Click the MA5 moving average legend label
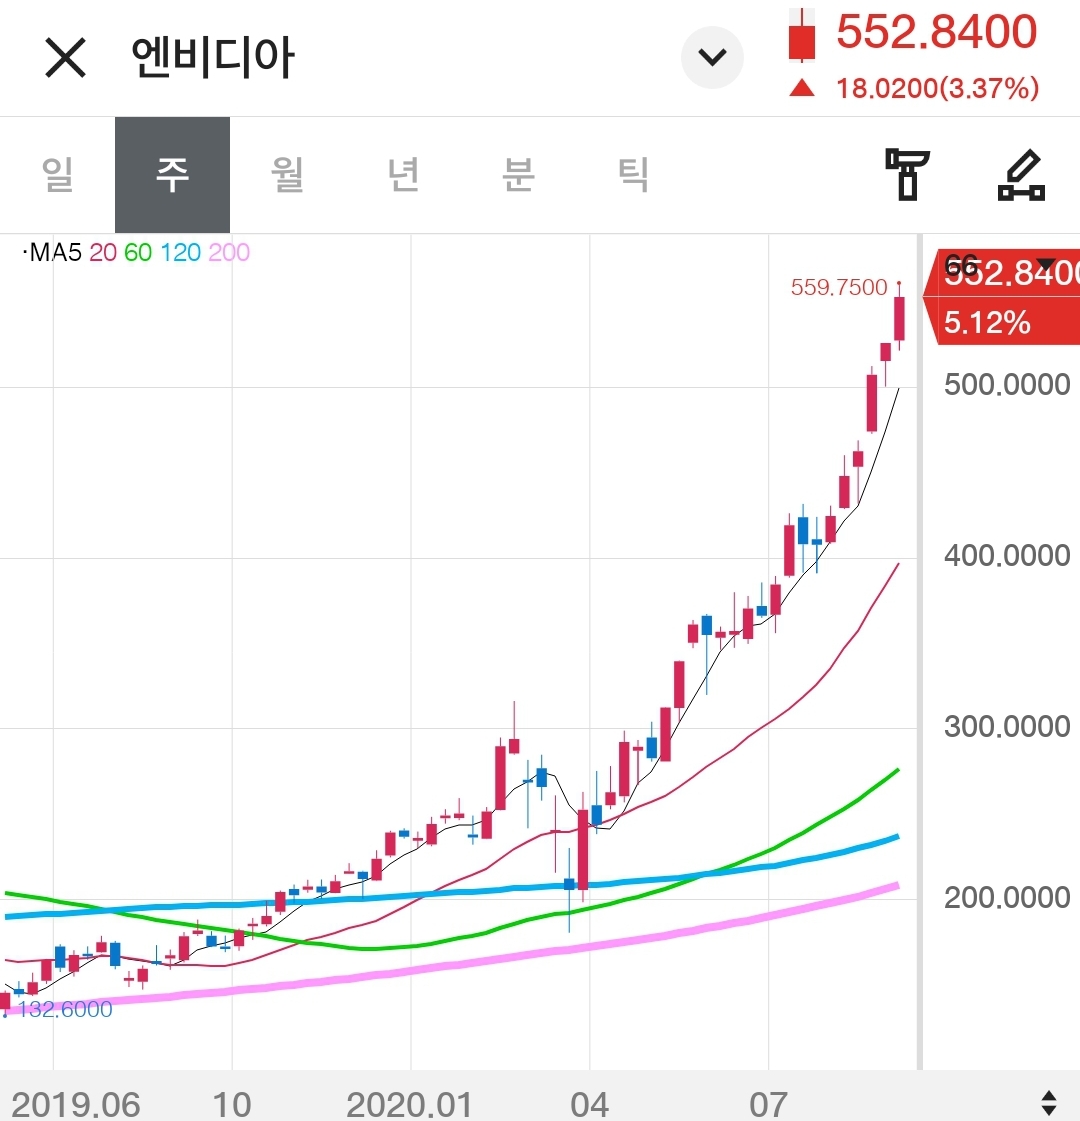 52,252
